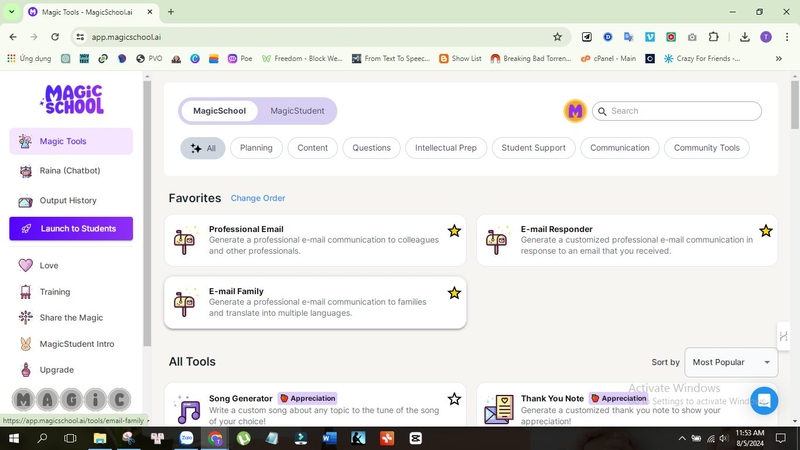Screen dimensions: 800x450
Task: Open the Poe bookmark
Action: pyautogui.click(x=240, y=59)
